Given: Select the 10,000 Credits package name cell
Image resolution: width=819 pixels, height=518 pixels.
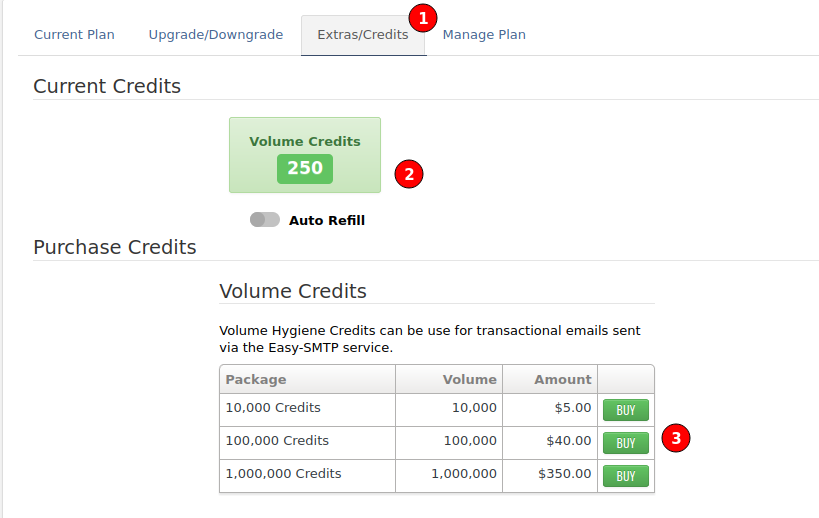Looking at the screenshot, I should (273, 408).
